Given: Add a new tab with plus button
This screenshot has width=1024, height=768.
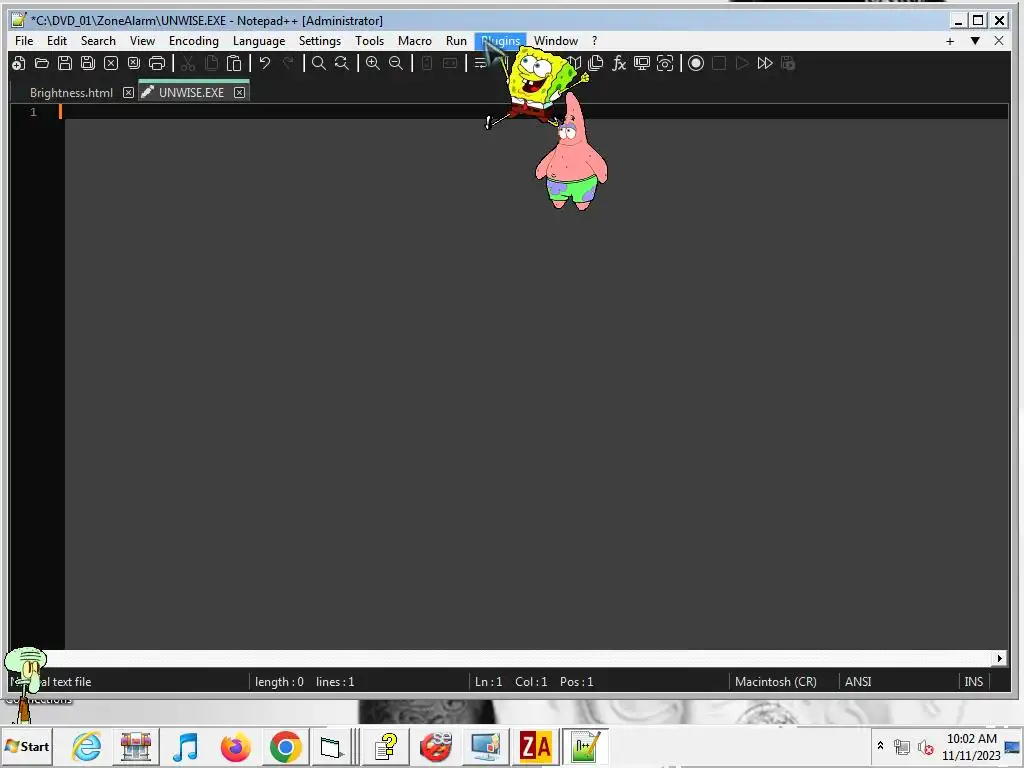Looking at the screenshot, I should (950, 41).
